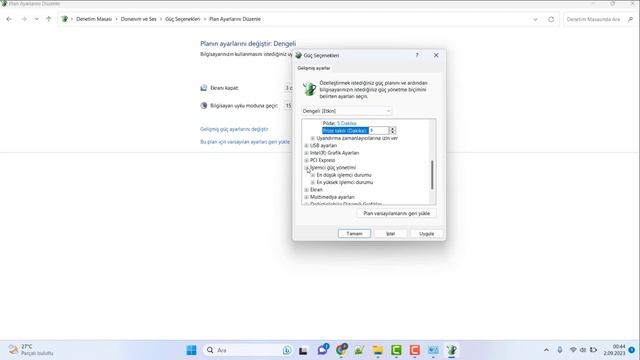Open the Chrome browser taskbar icon
The width and height of the screenshot is (640, 360).
point(341,350)
